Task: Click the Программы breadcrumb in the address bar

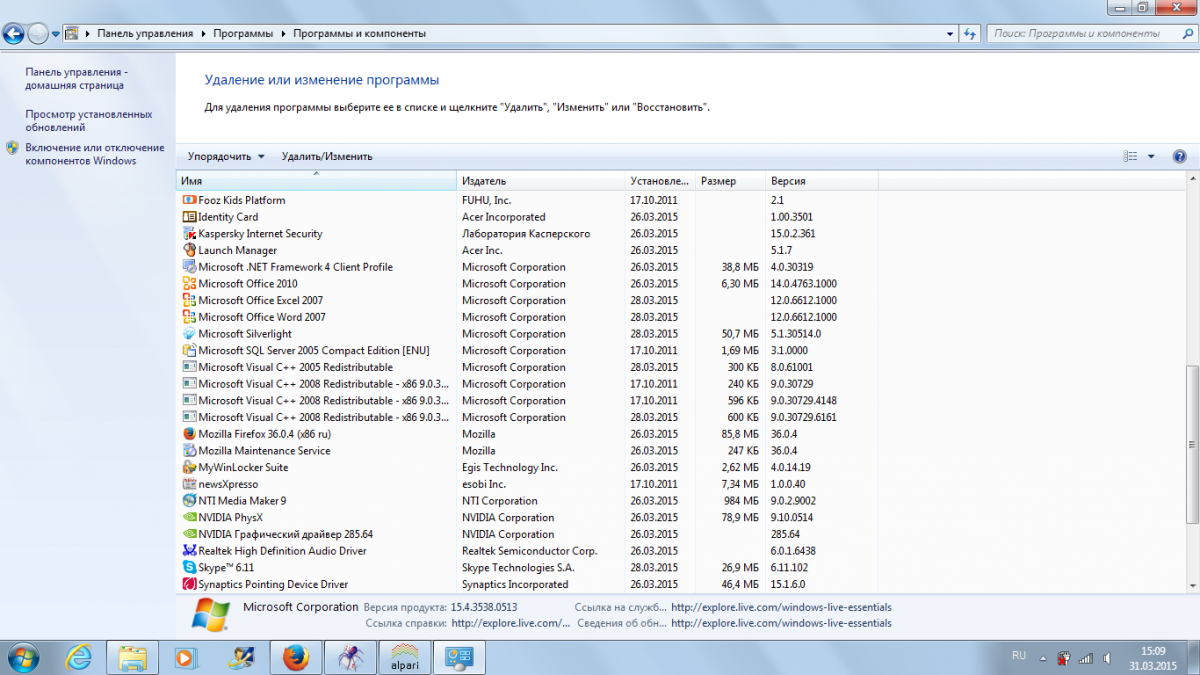Action: [242, 33]
